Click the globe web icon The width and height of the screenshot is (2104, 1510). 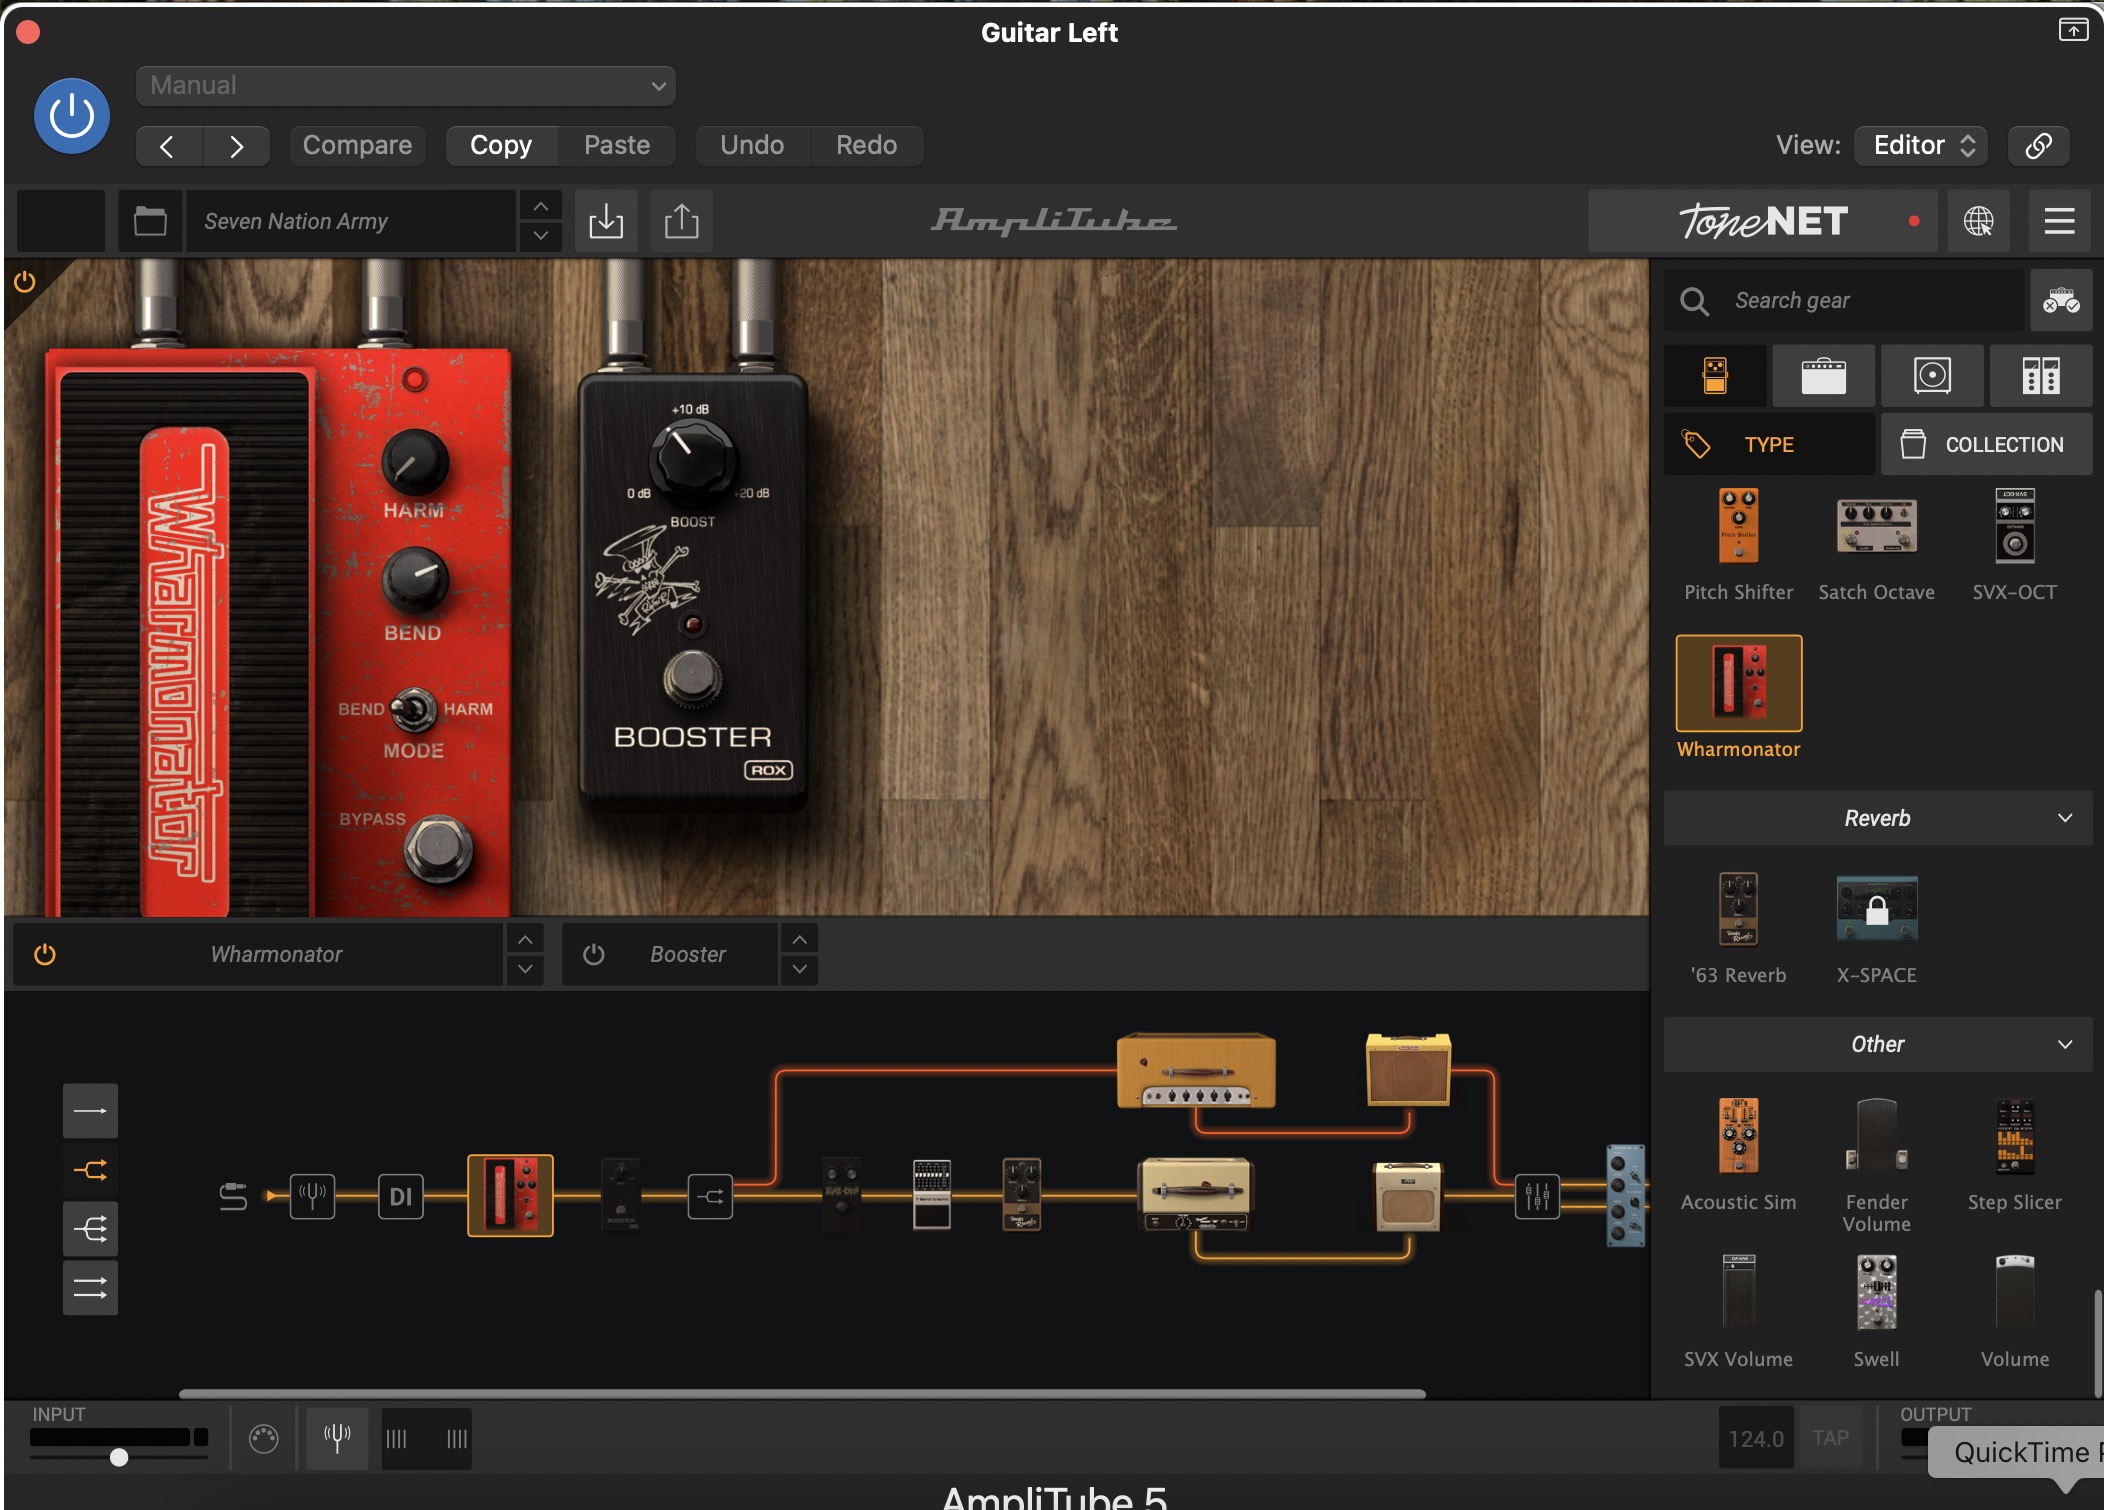coord(1979,221)
